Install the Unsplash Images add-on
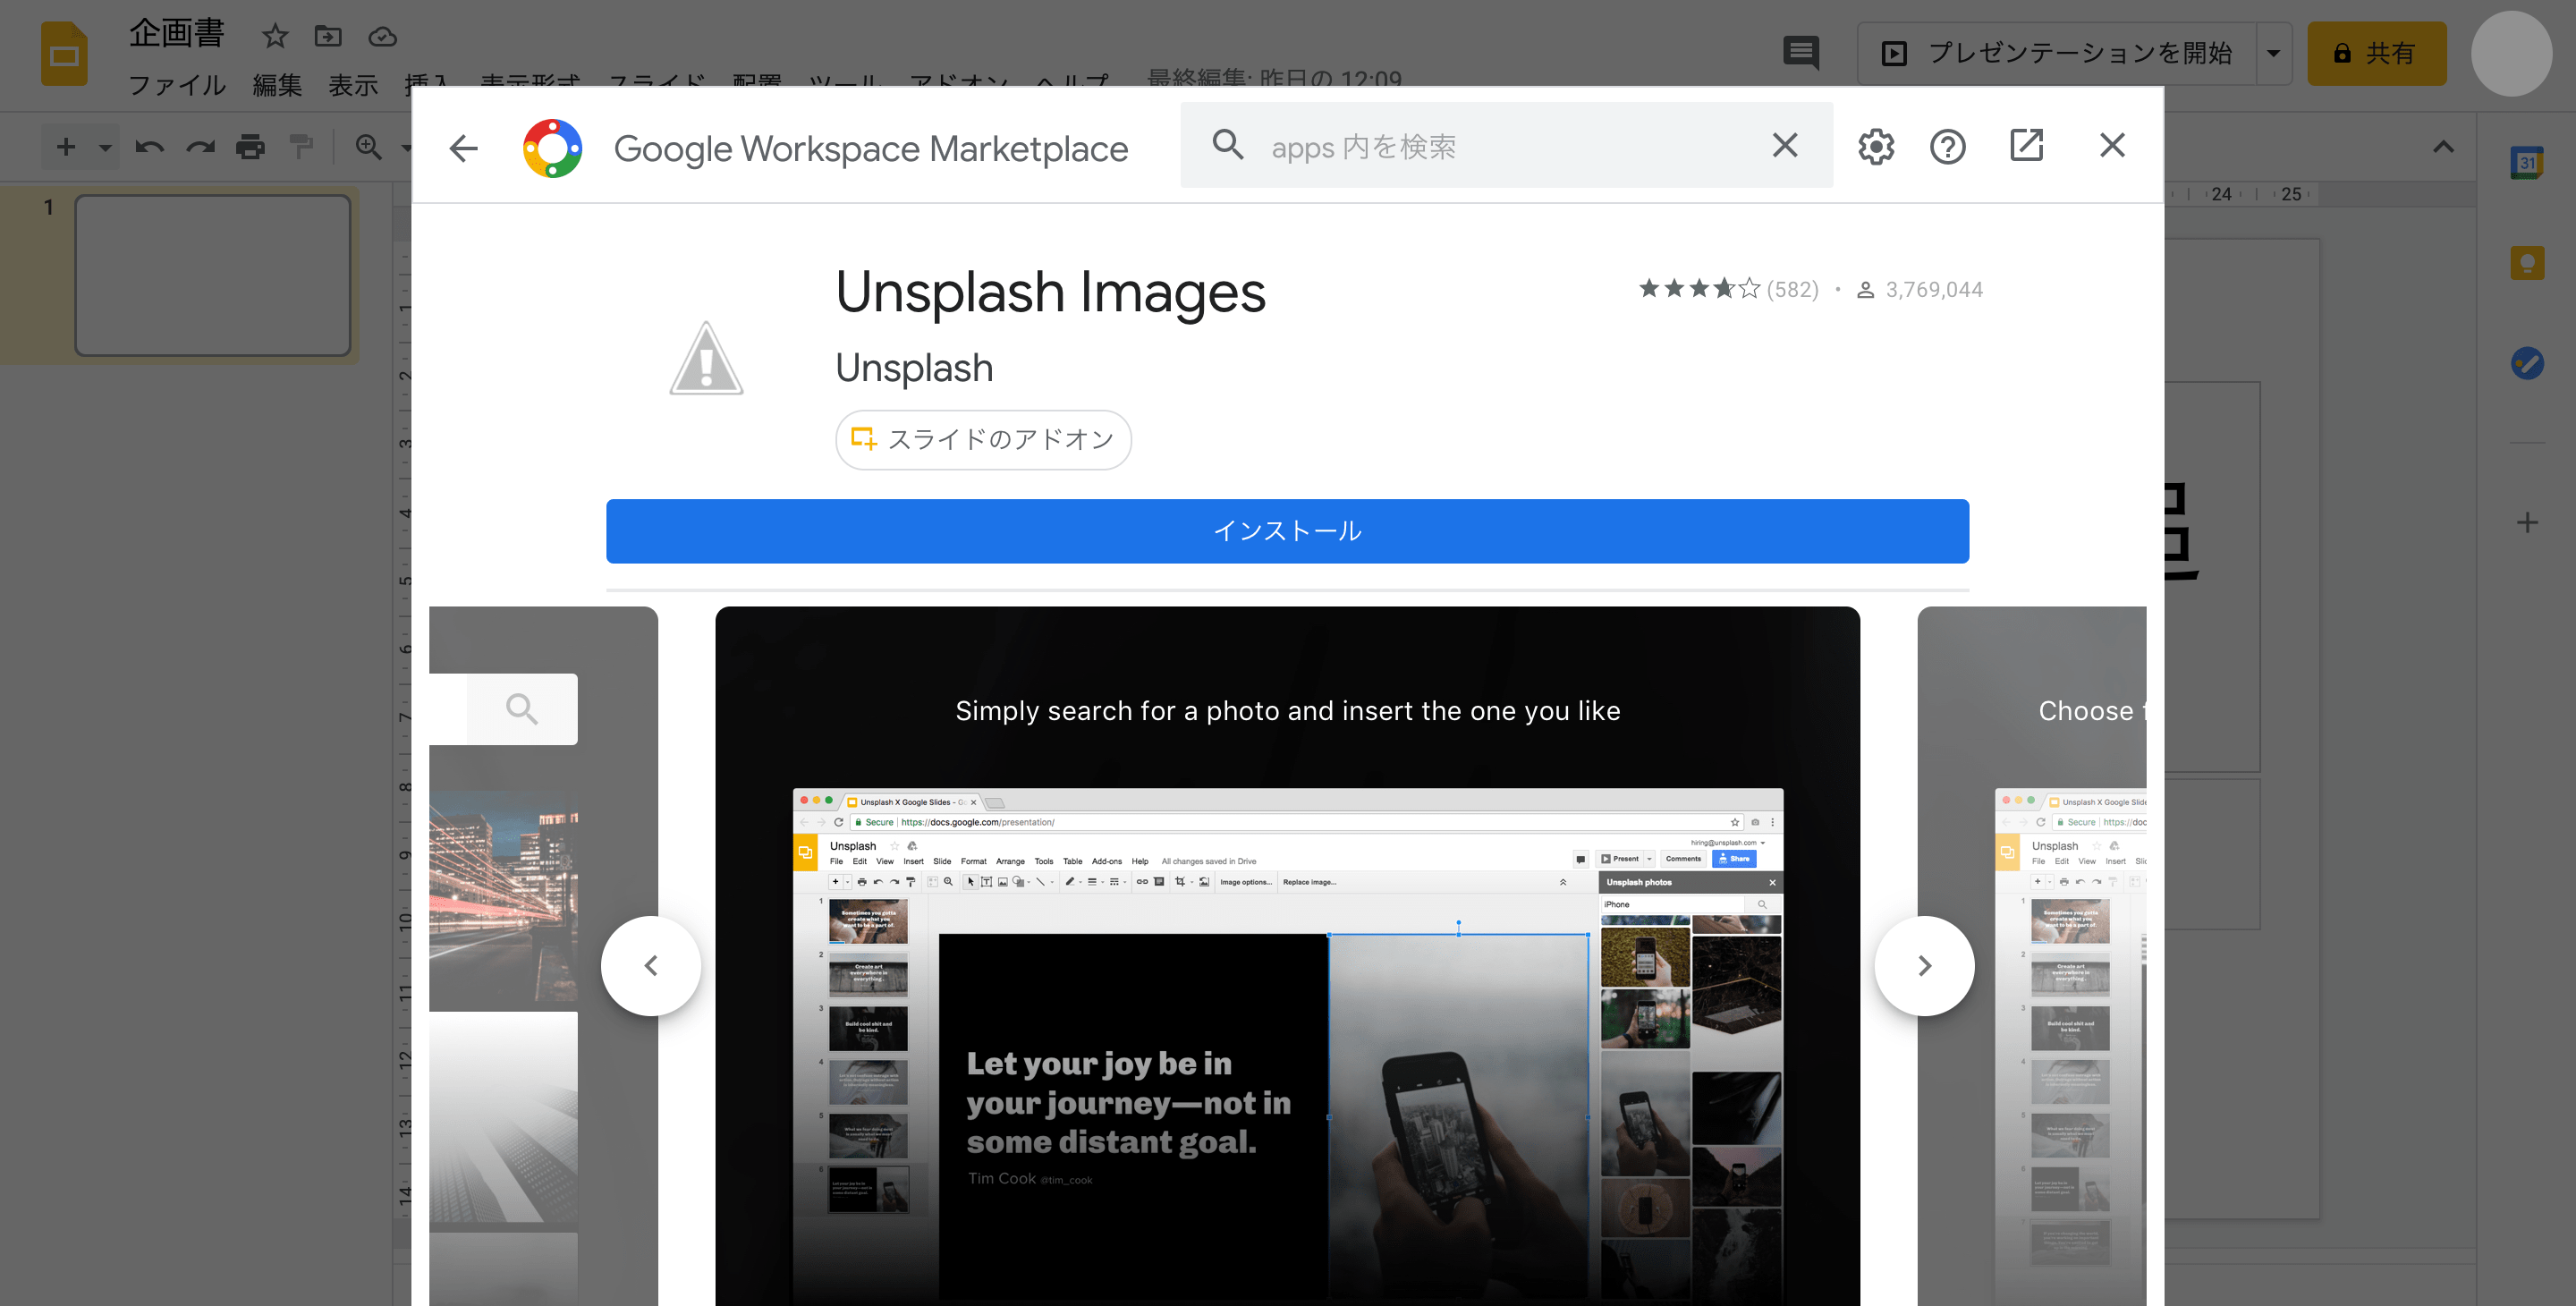The height and width of the screenshot is (1306, 2576). pos(1287,531)
